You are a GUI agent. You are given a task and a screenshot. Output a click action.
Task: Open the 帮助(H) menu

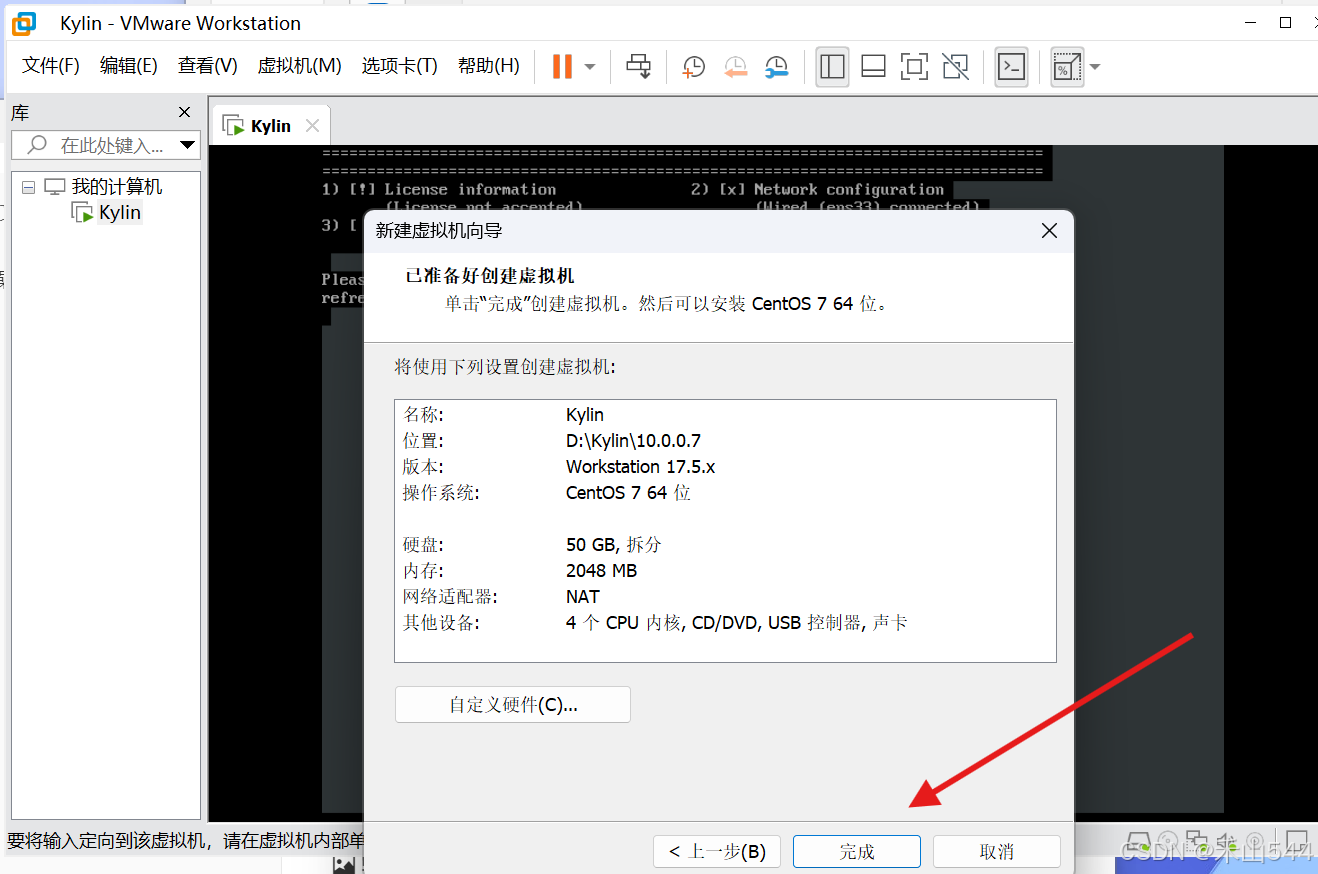pos(489,66)
